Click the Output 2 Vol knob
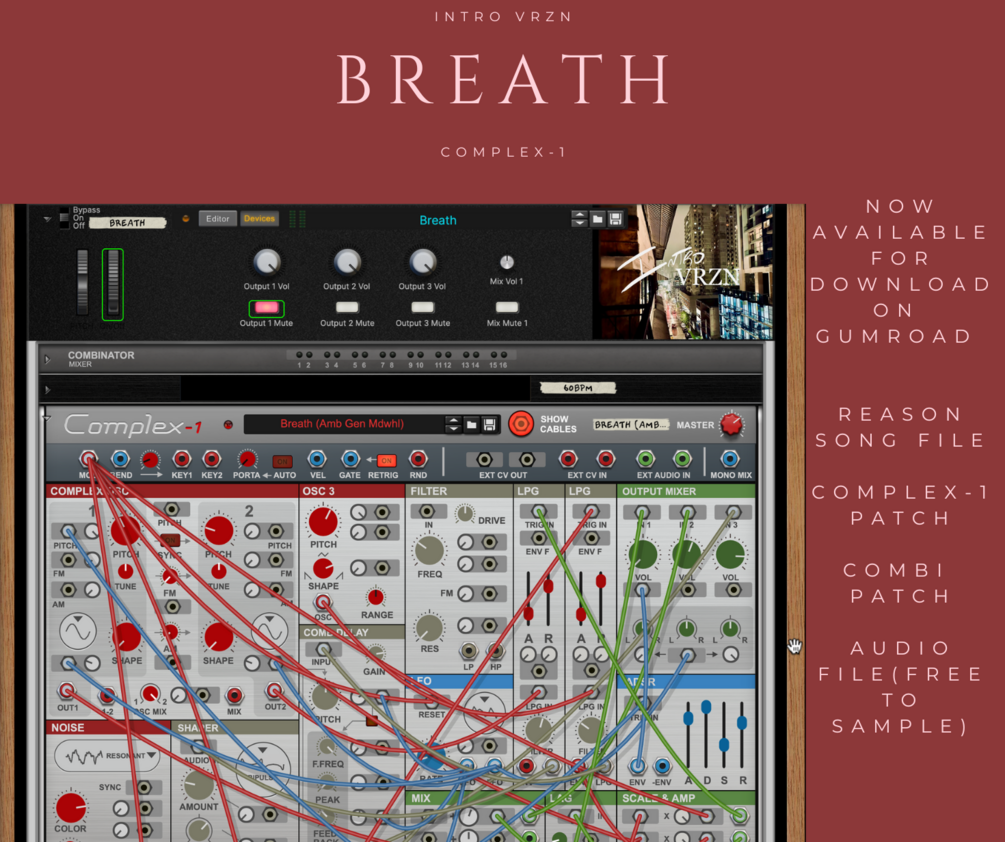Screen dimensions: 1005x842 coord(347,261)
